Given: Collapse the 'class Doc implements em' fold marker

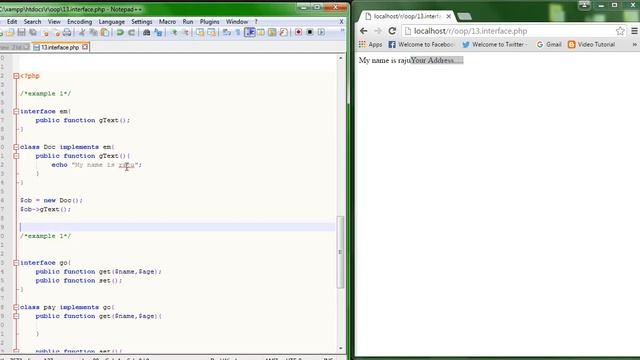Looking at the screenshot, I should click(x=16, y=147).
